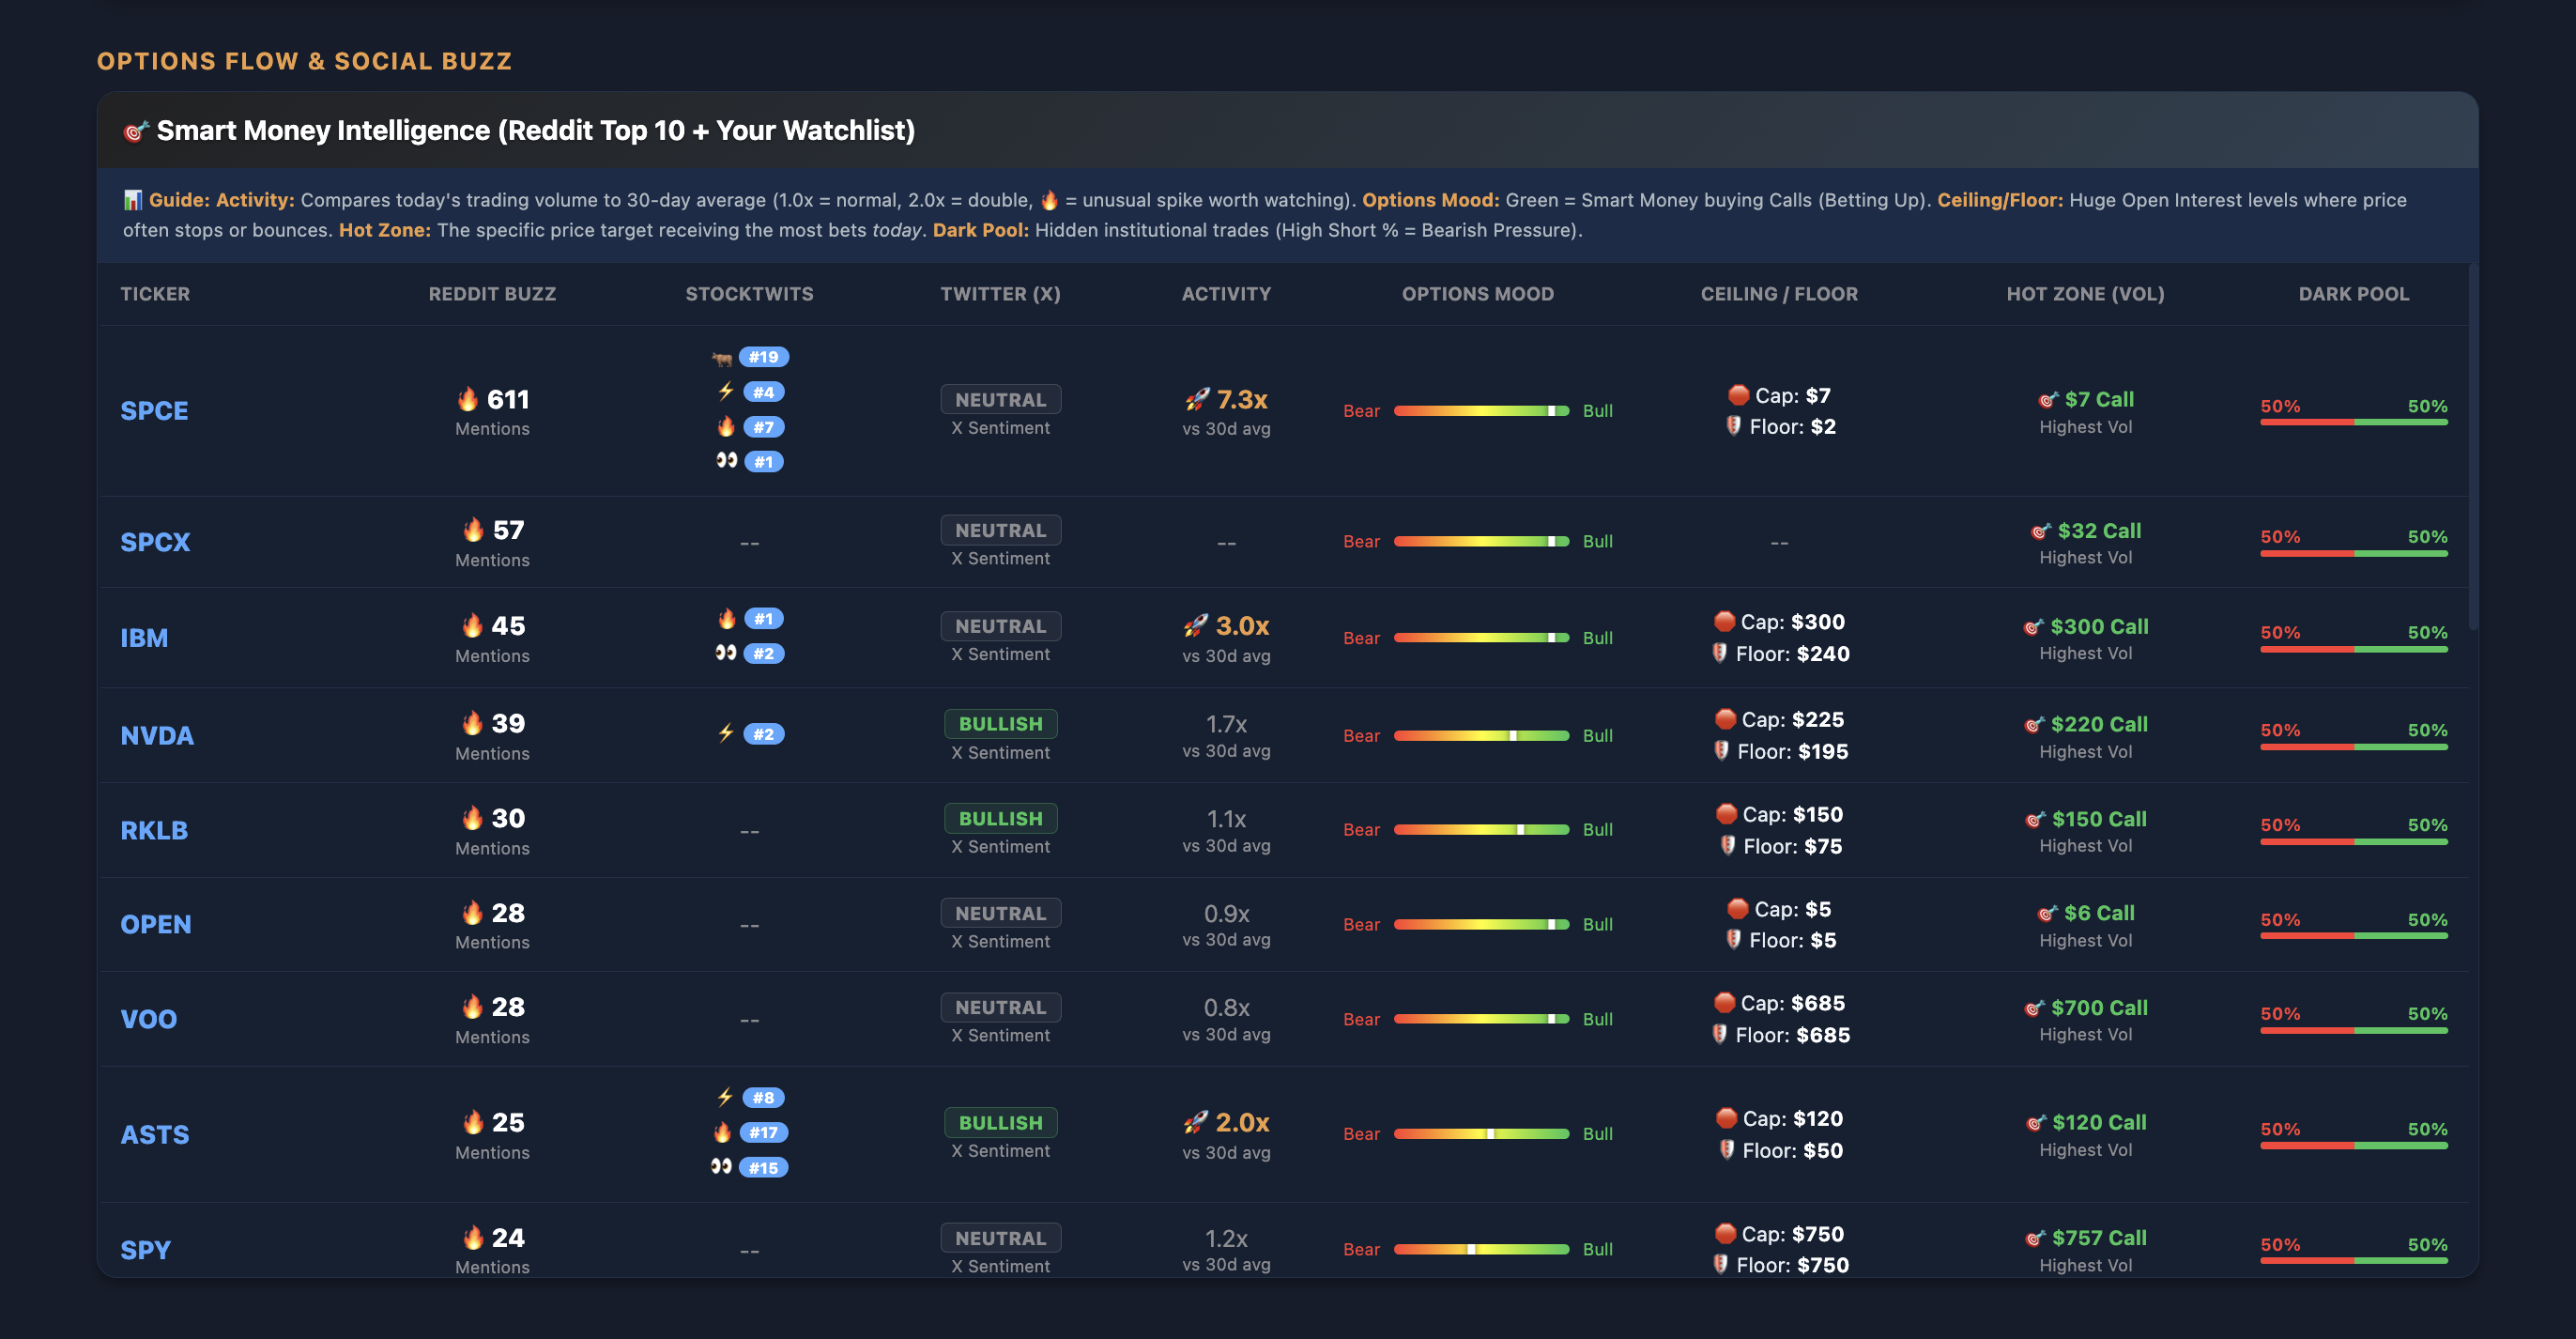This screenshot has height=1339, width=2576.
Task: Click the OPTIONS MOOD column header
Action: click(1478, 294)
